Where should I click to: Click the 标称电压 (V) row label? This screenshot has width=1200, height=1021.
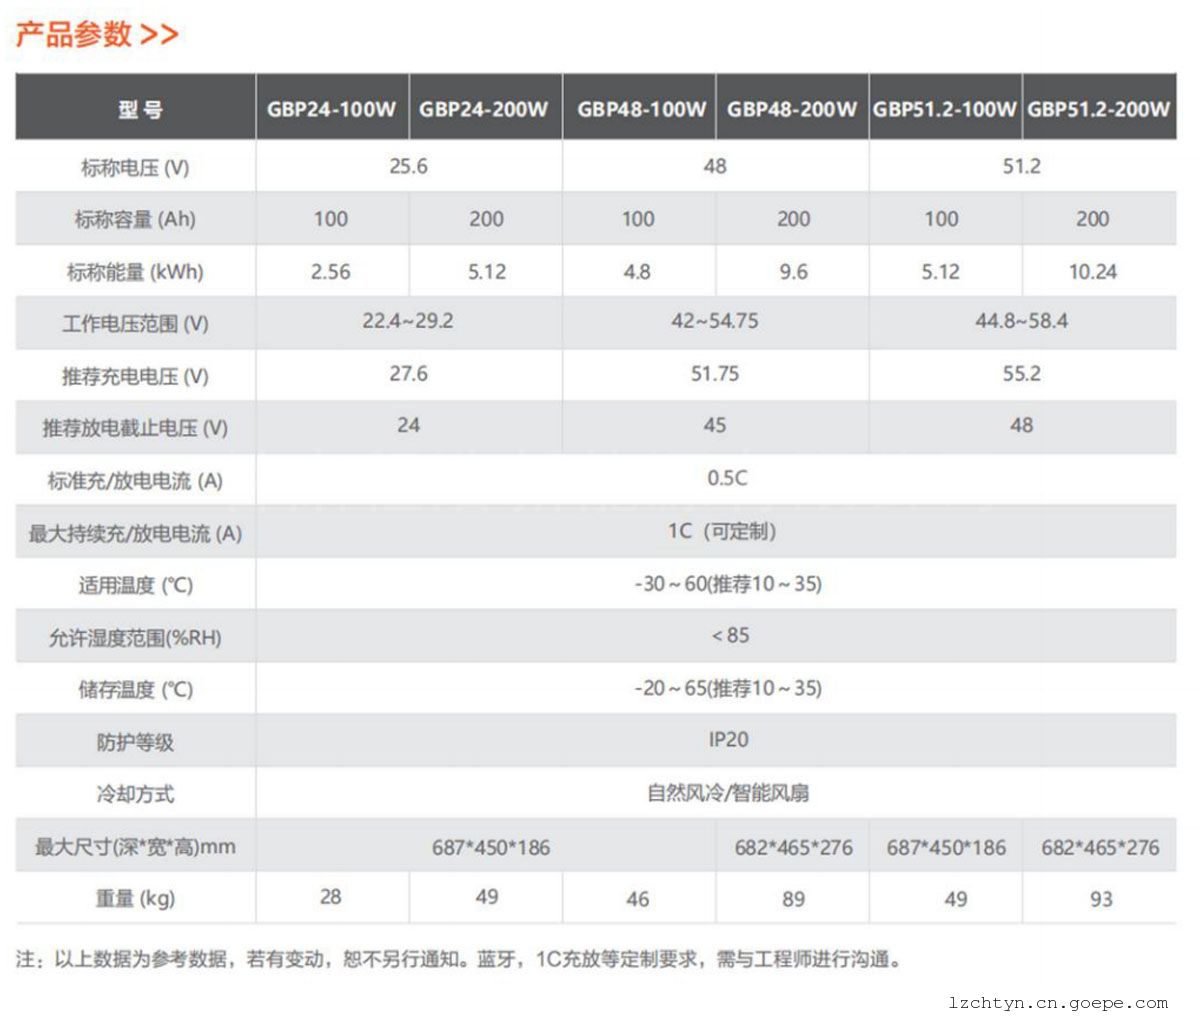tap(135, 167)
